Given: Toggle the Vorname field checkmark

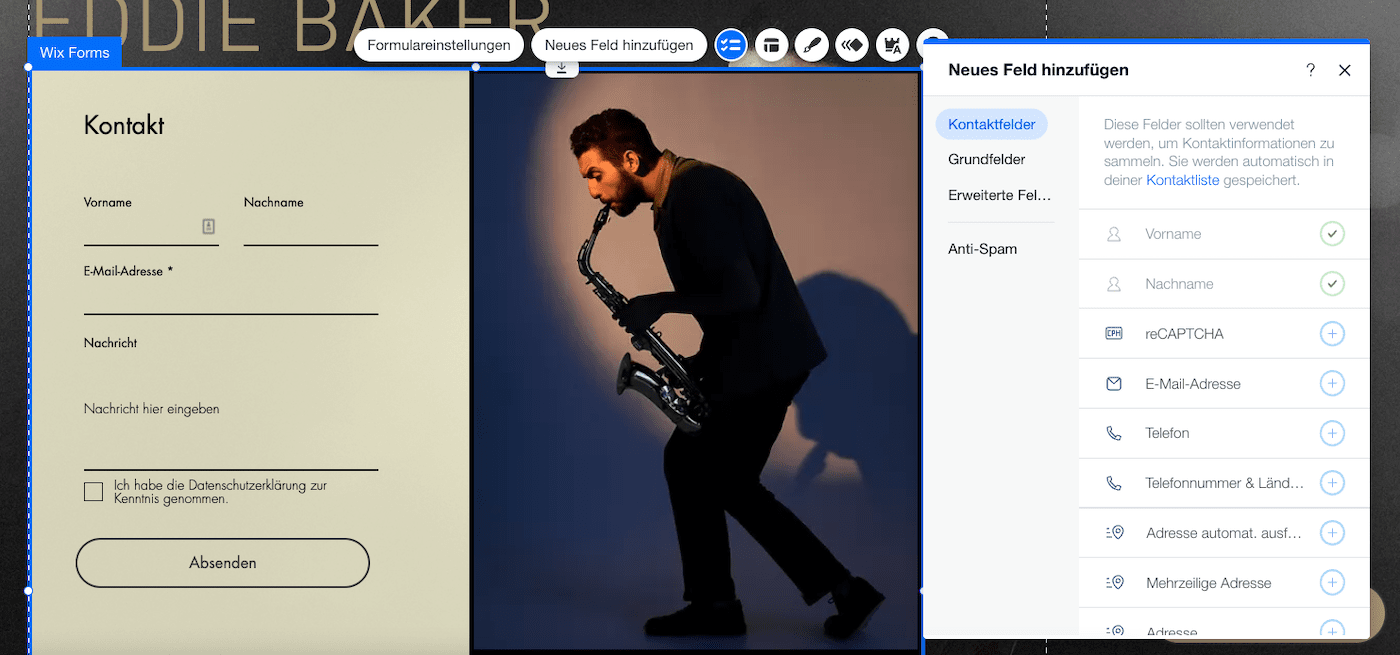Looking at the screenshot, I should (1332, 234).
